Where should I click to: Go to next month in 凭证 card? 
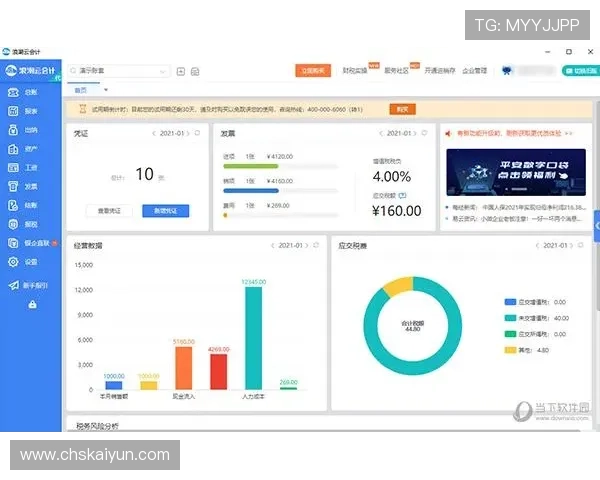pos(188,134)
